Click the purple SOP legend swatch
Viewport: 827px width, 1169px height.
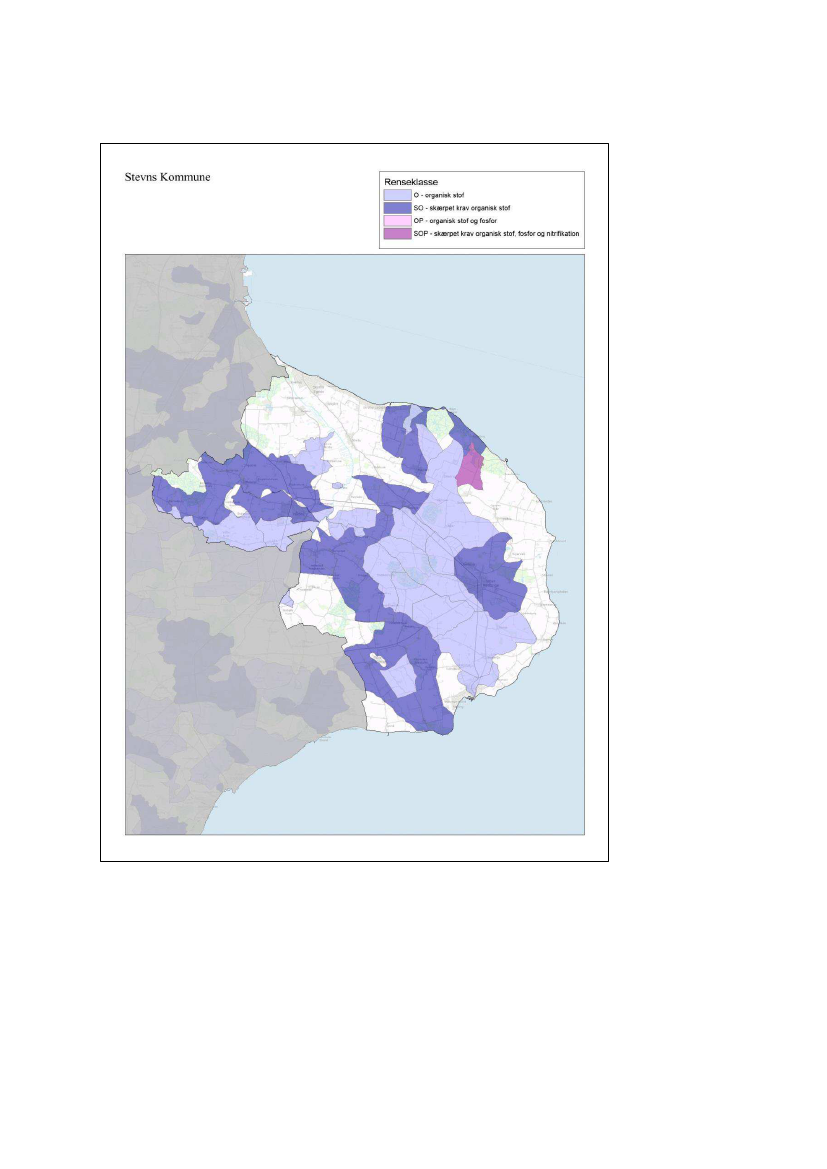click(397, 233)
